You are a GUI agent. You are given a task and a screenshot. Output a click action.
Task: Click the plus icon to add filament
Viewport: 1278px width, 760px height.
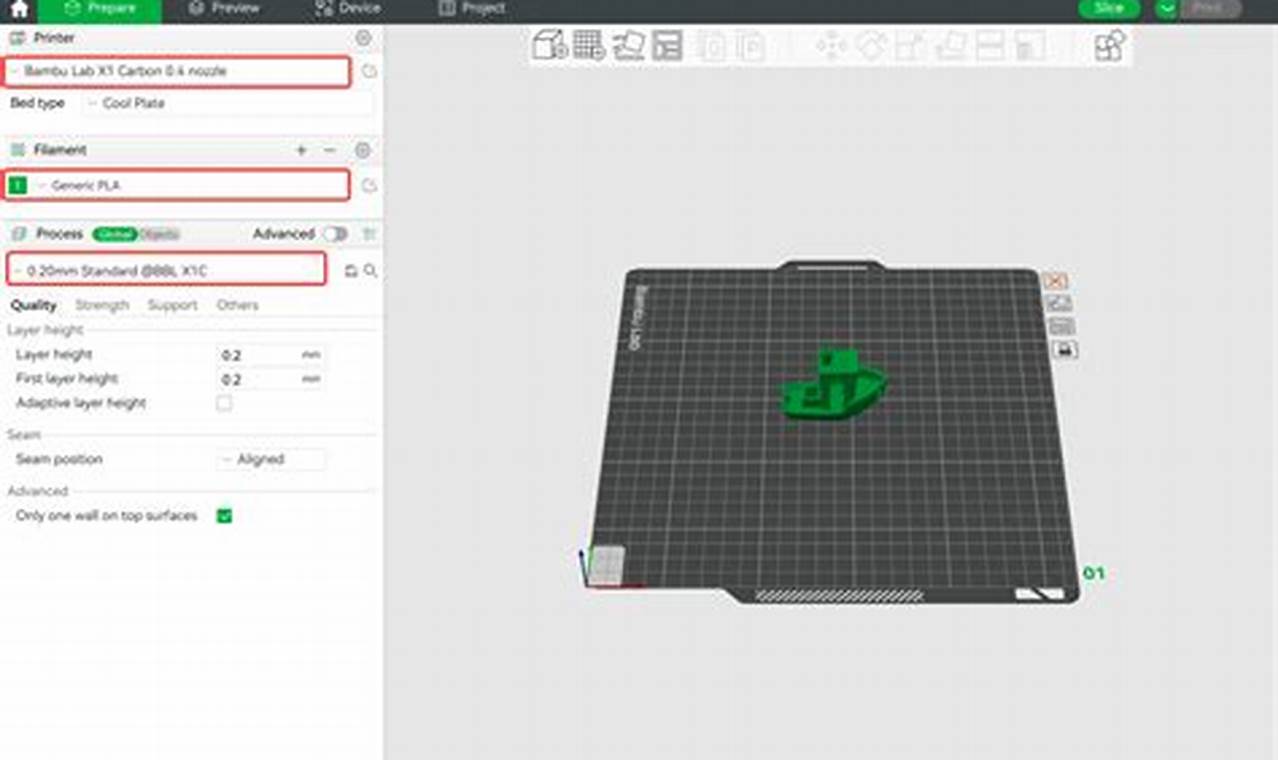[301, 150]
